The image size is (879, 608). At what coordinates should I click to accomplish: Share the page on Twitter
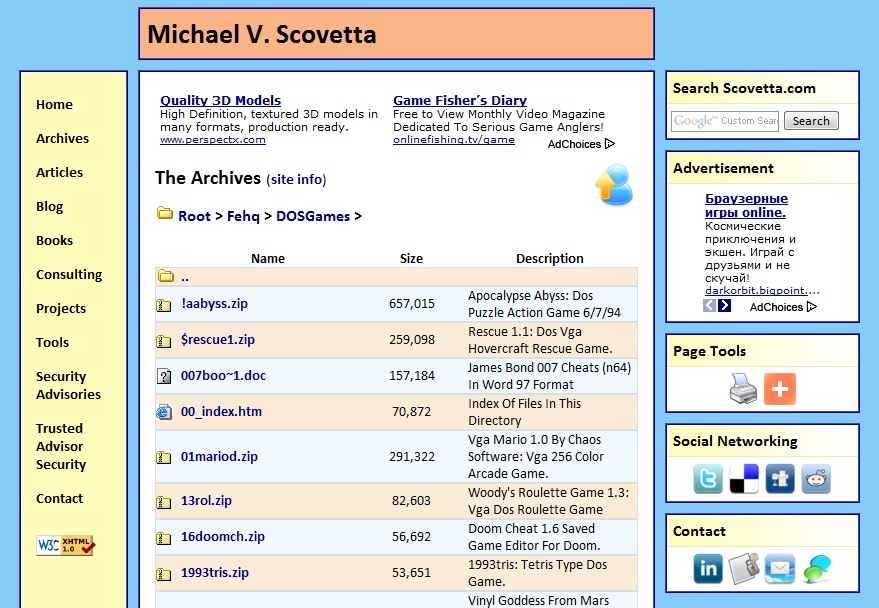pyautogui.click(x=708, y=479)
